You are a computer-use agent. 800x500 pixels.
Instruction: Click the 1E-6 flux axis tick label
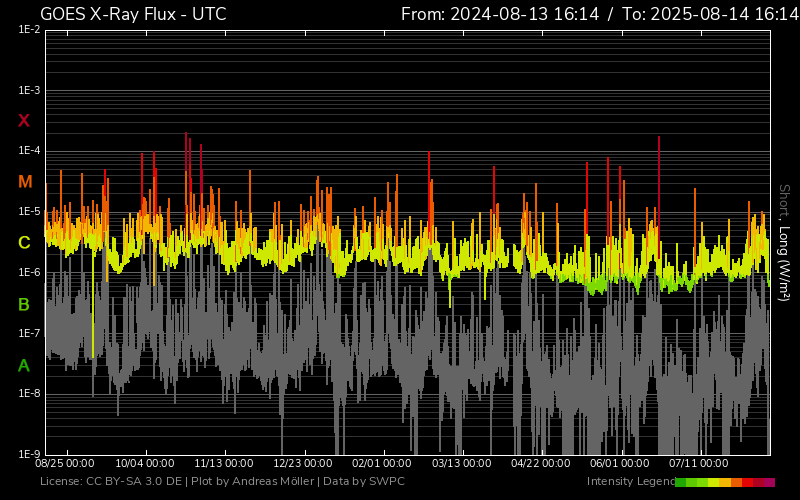(x=29, y=272)
